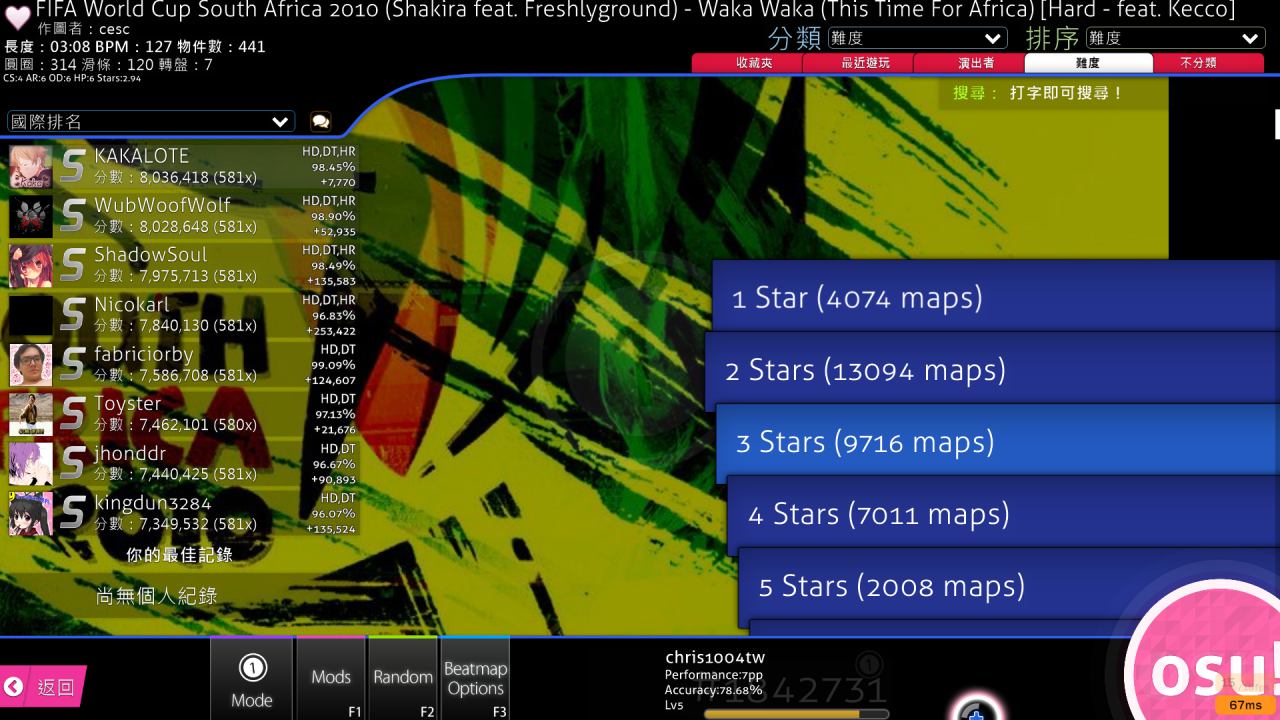The width and height of the screenshot is (1280, 720).
Task: Open the 排序 sorting dropdown
Action: click(1174, 38)
